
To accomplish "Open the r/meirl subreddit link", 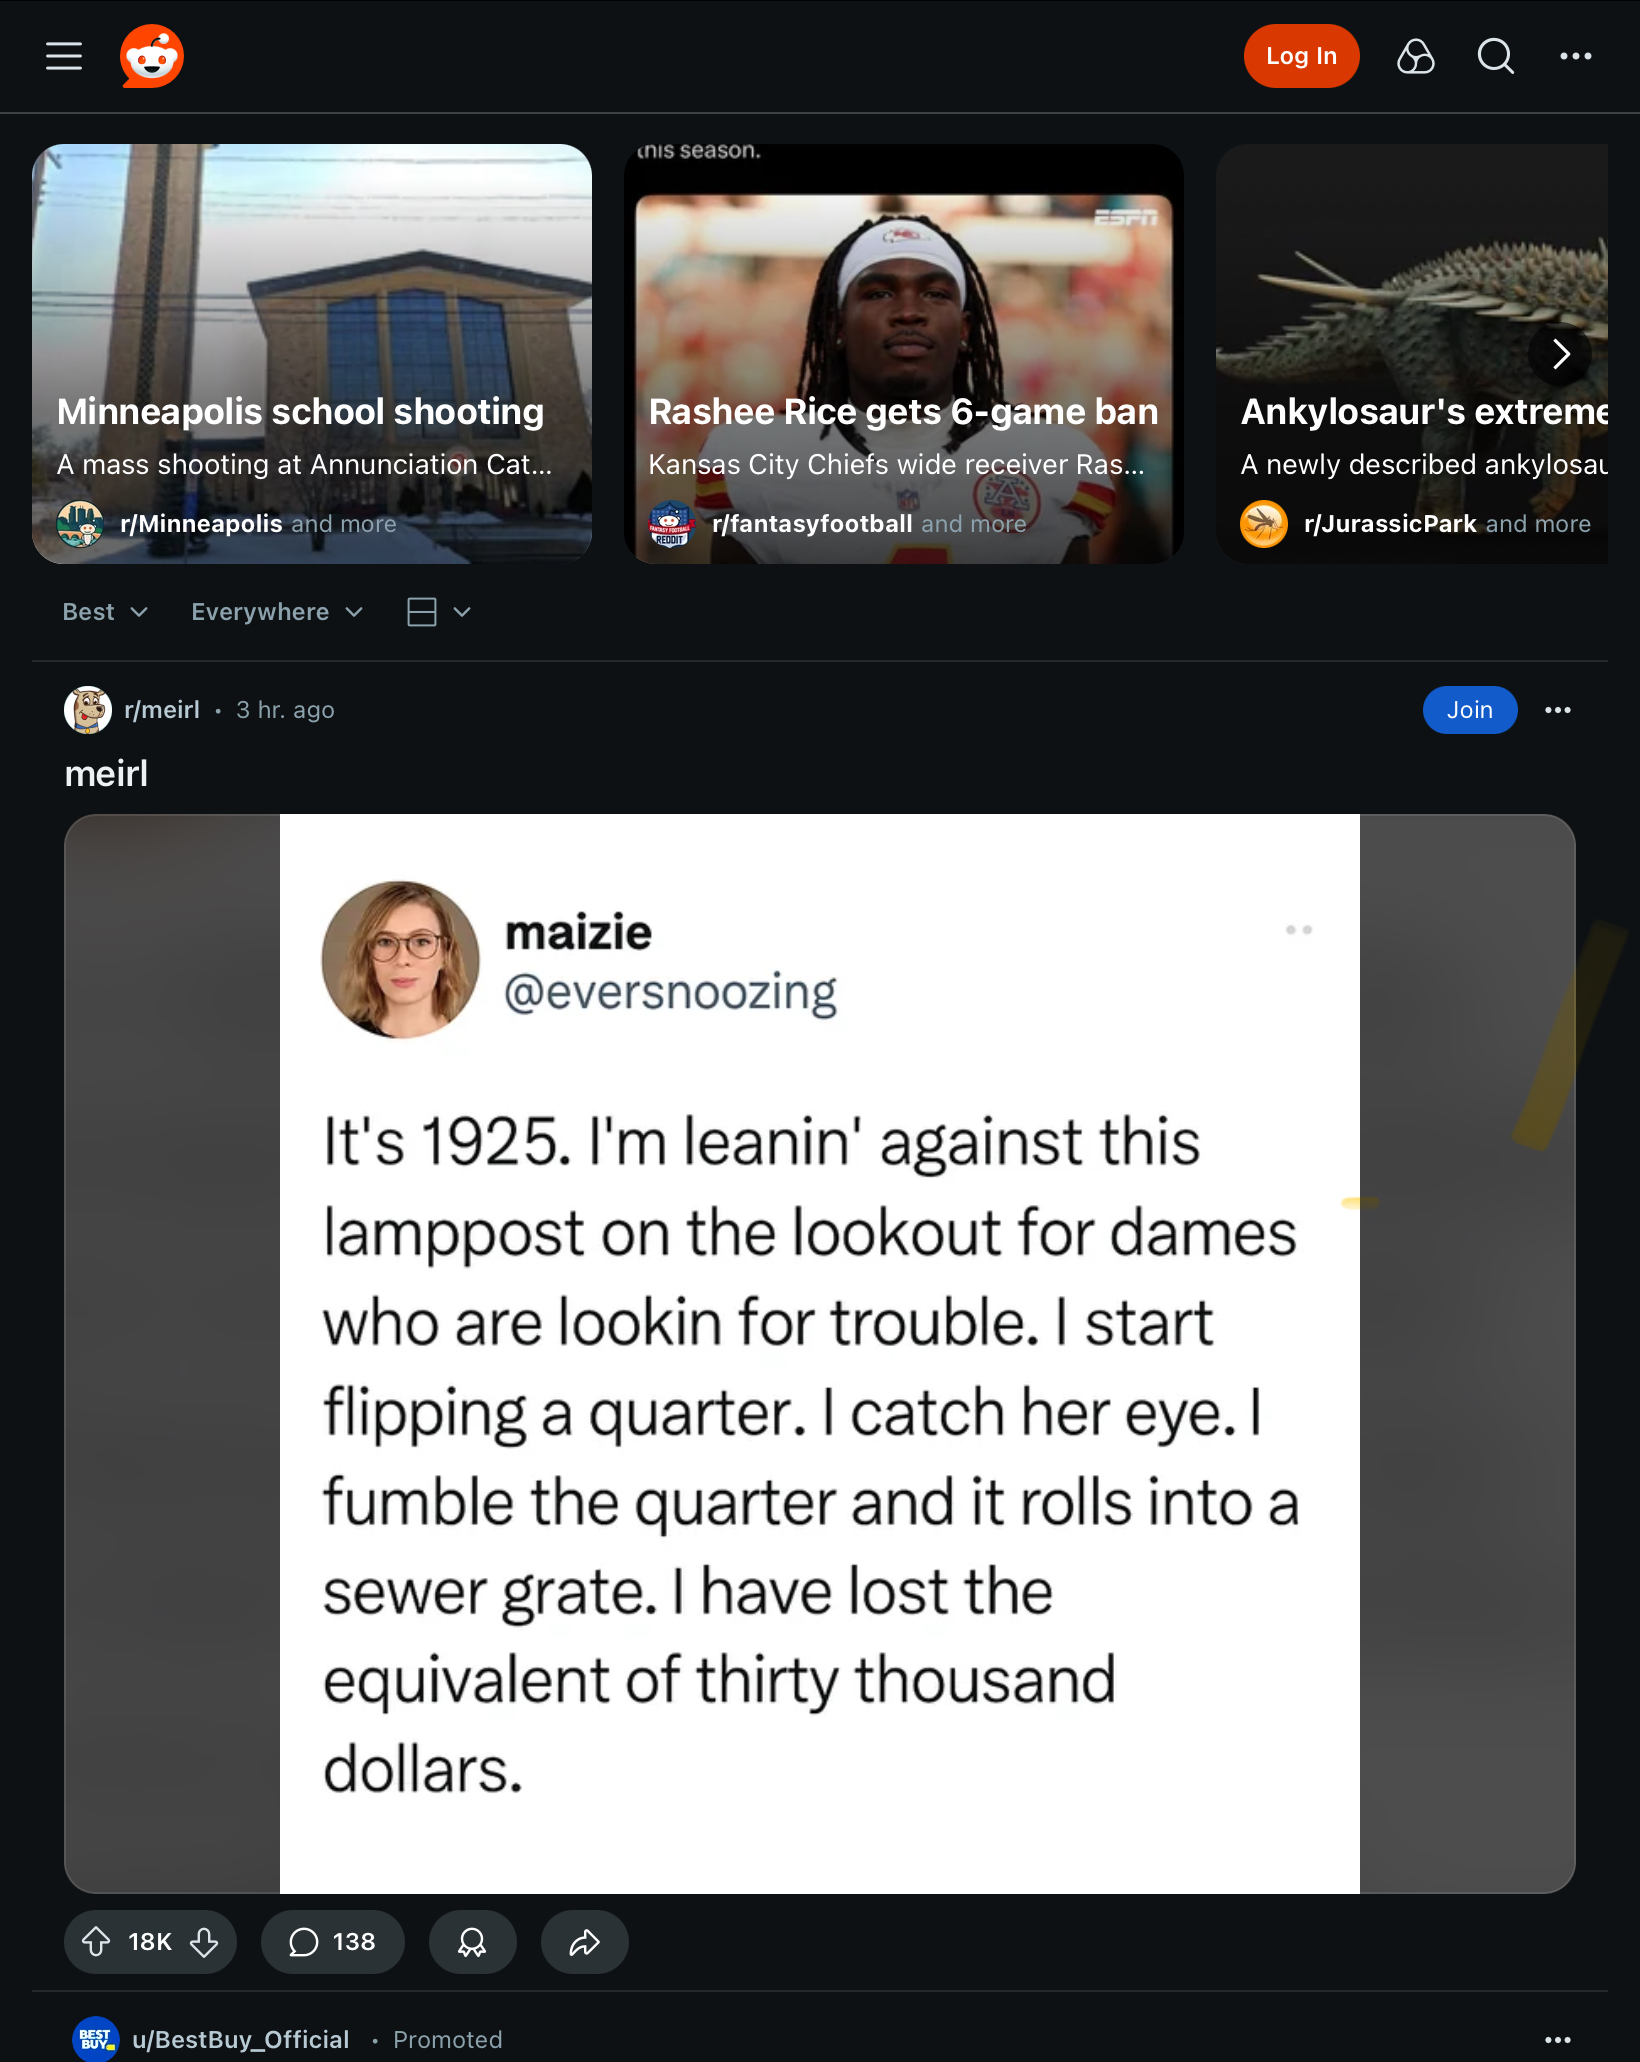I will pyautogui.click(x=162, y=710).
